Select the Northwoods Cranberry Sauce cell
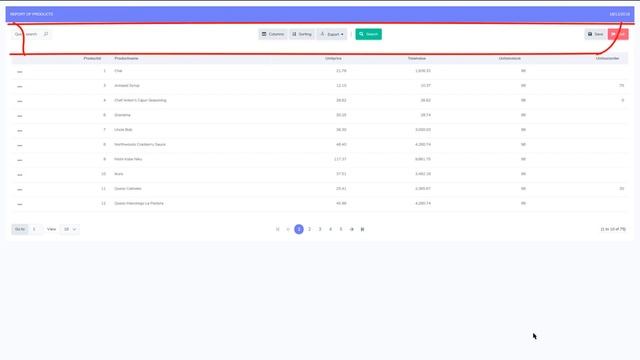 click(x=140, y=144)
